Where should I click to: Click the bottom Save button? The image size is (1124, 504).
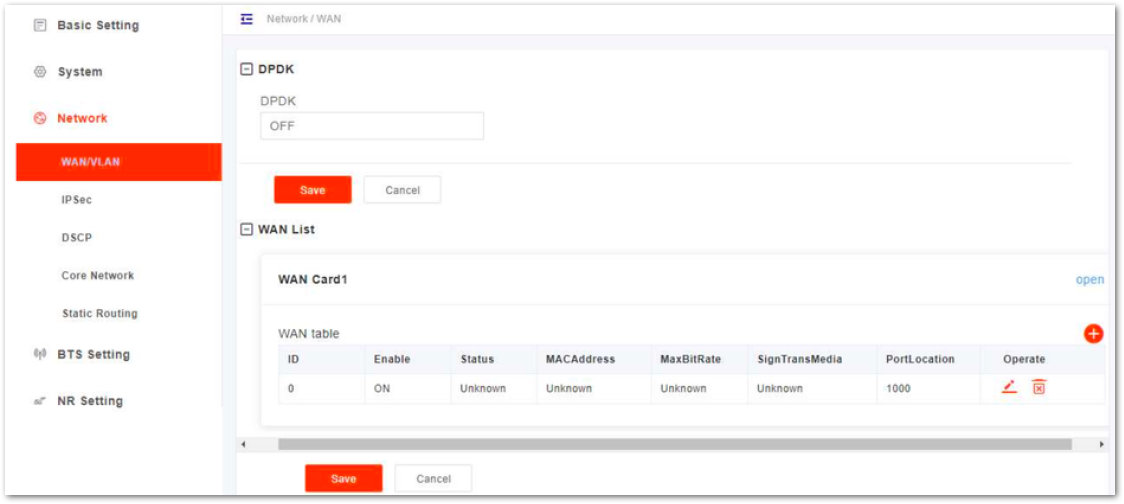[343, 478]
